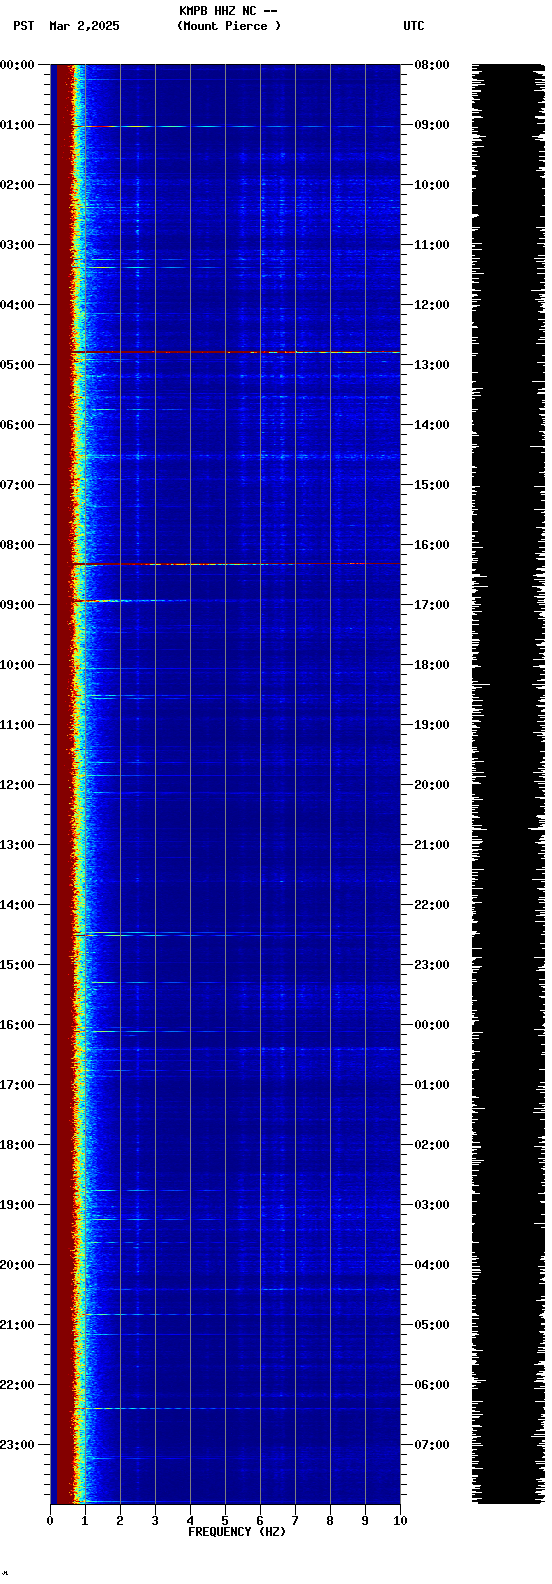Click the UTC '11:00' time label
This screenshot has width=552, height=1584.
click(431, 245)
